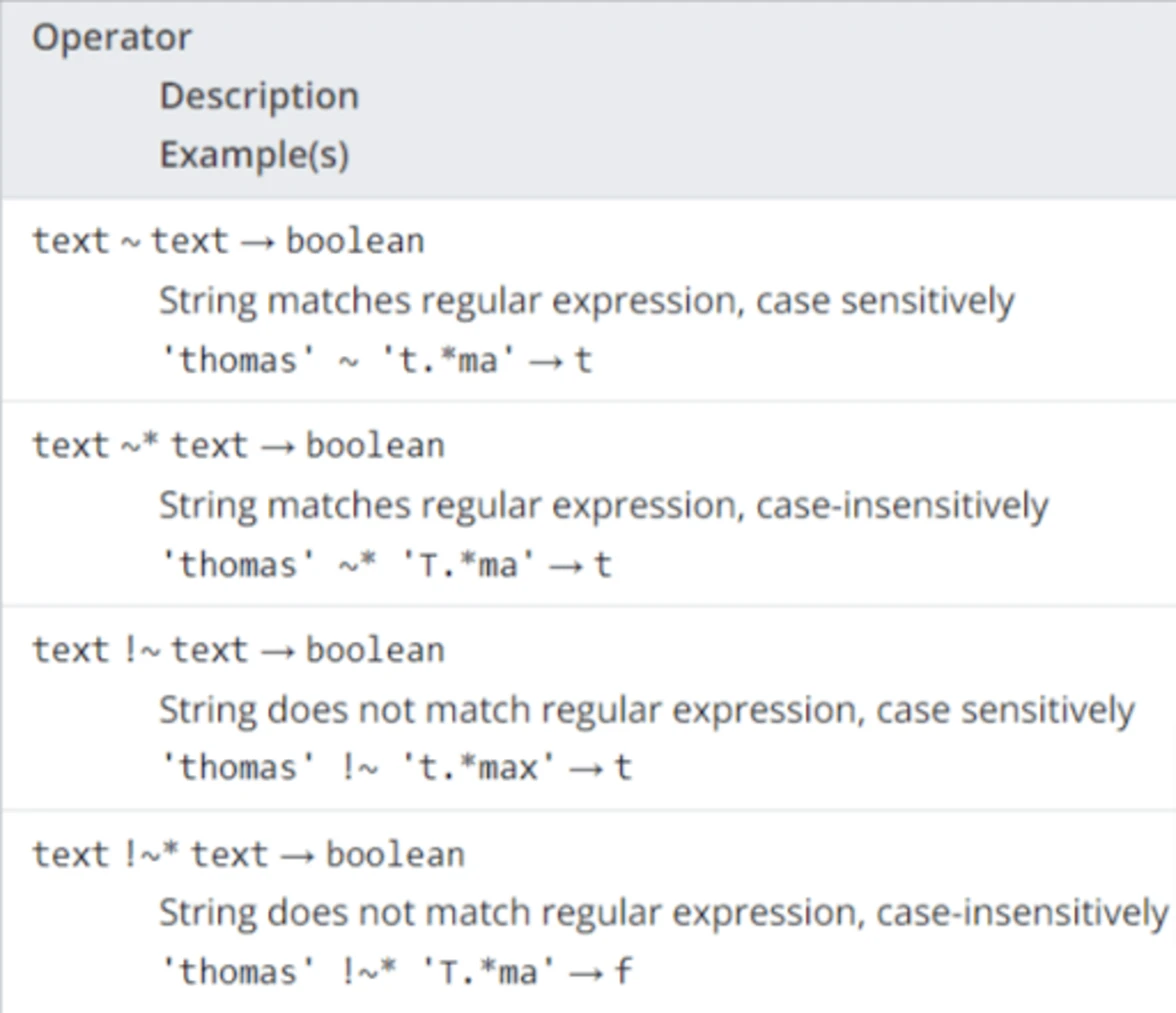Click 'String does not match regular expression, case sensitively'

[x=646, y=709]
